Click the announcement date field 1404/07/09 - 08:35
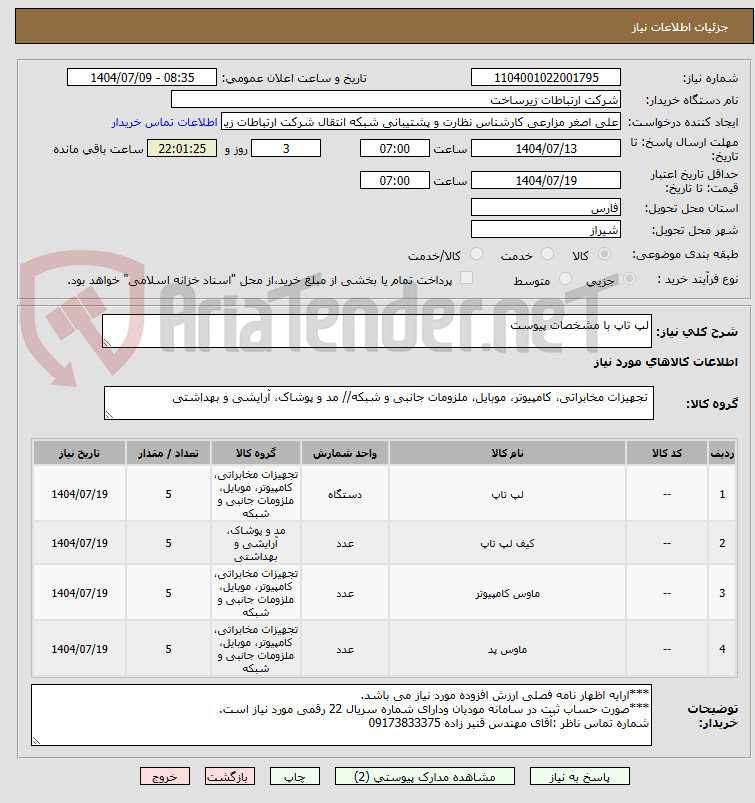 (x=142, y=77)
